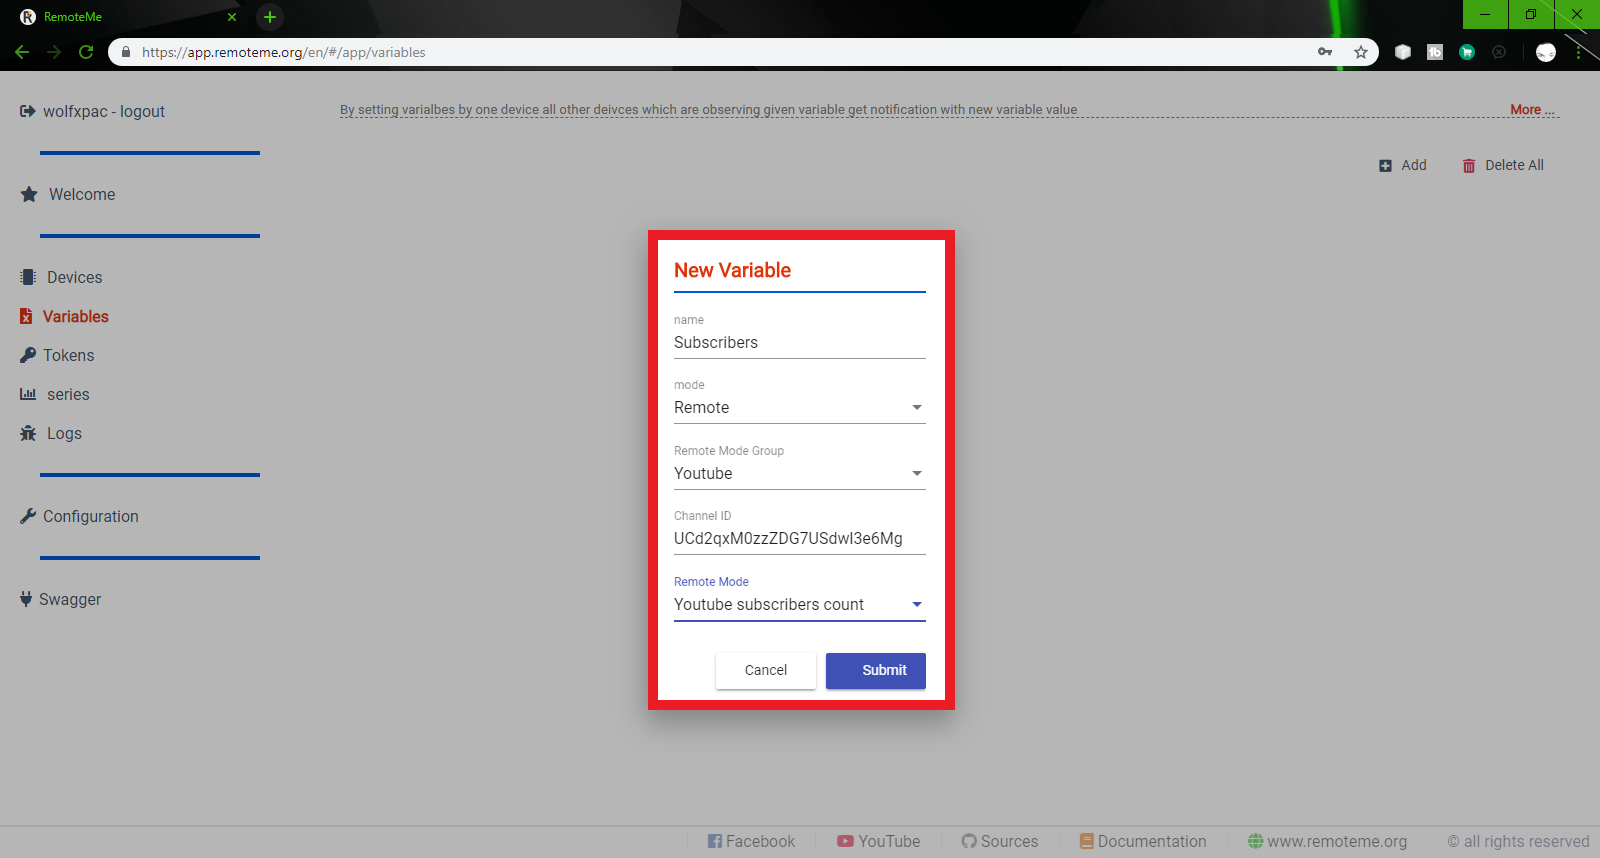The width and height of the screenshot is (1600, 858).
Task: Submit the New Variable form
Action: (x=876, y=670)
